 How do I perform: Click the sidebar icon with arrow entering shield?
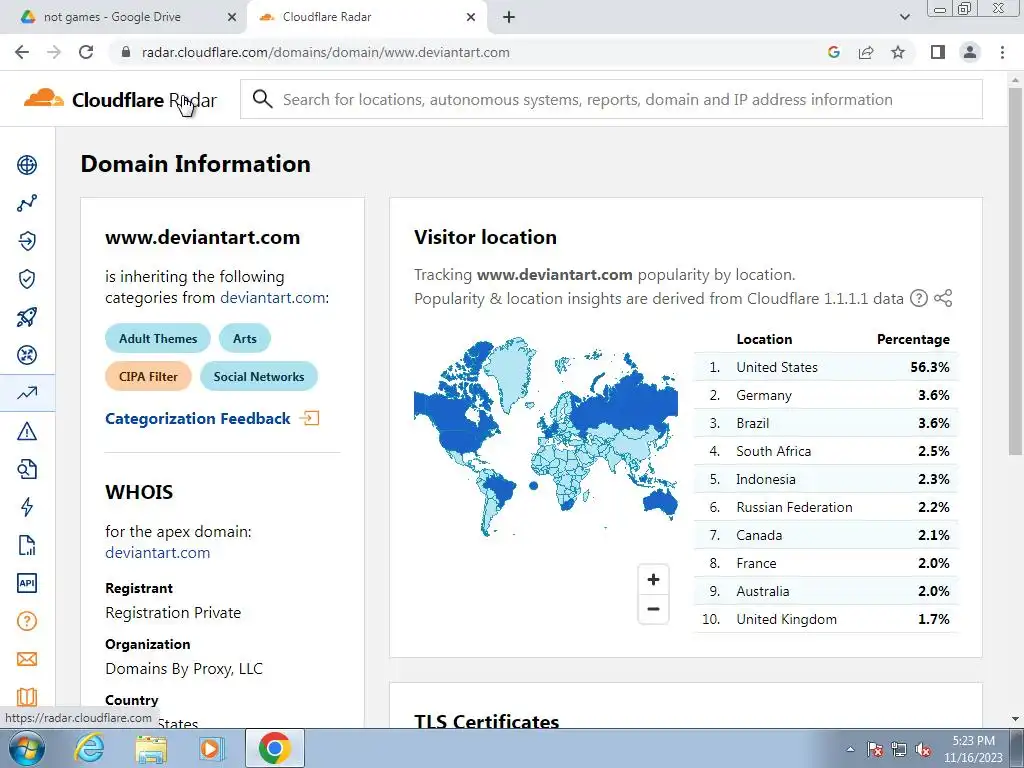point(27,241)
